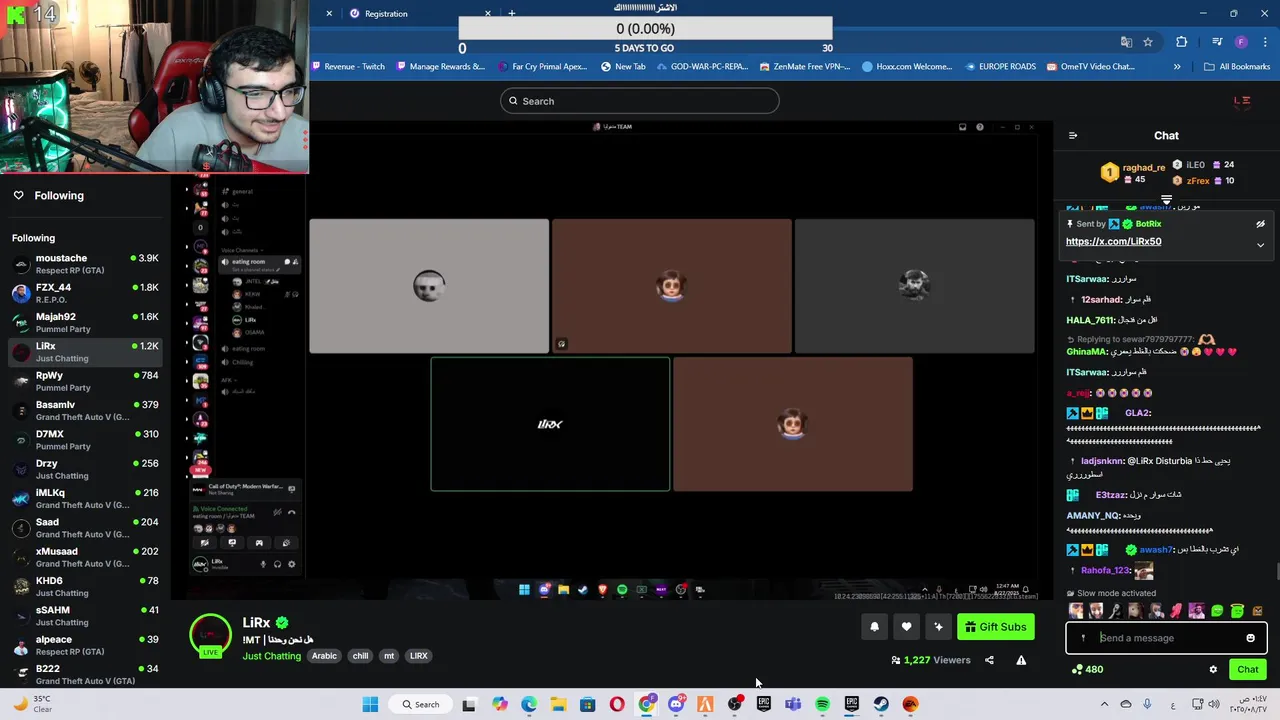Click the 1,227 Viewers count
1280x720 pixels.
coord(931,660)
